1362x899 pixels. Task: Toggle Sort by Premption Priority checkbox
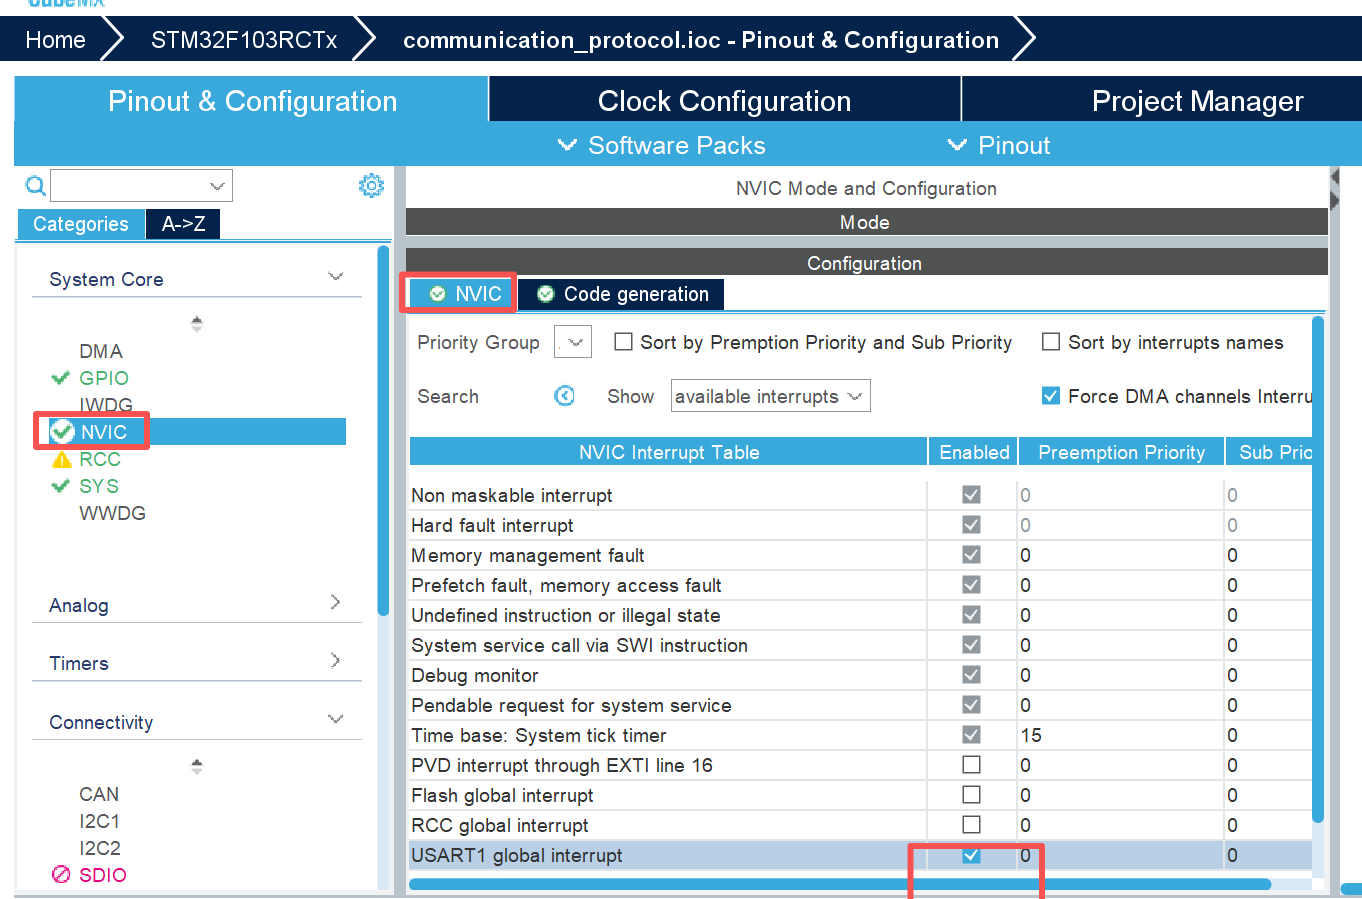[x=623, y=342]
